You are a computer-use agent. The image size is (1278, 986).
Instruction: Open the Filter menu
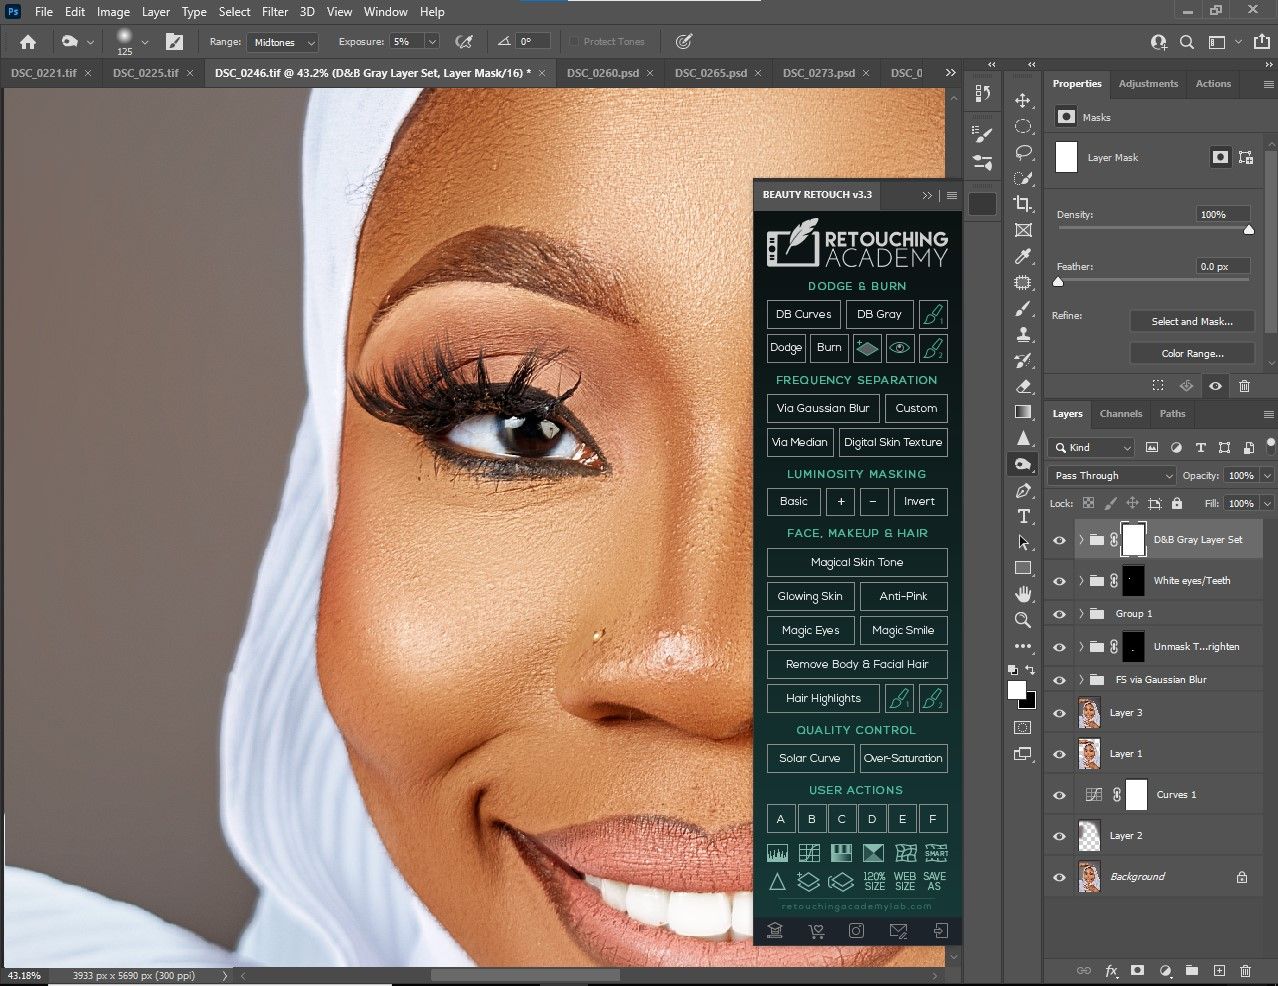click(x=275, y=12)
